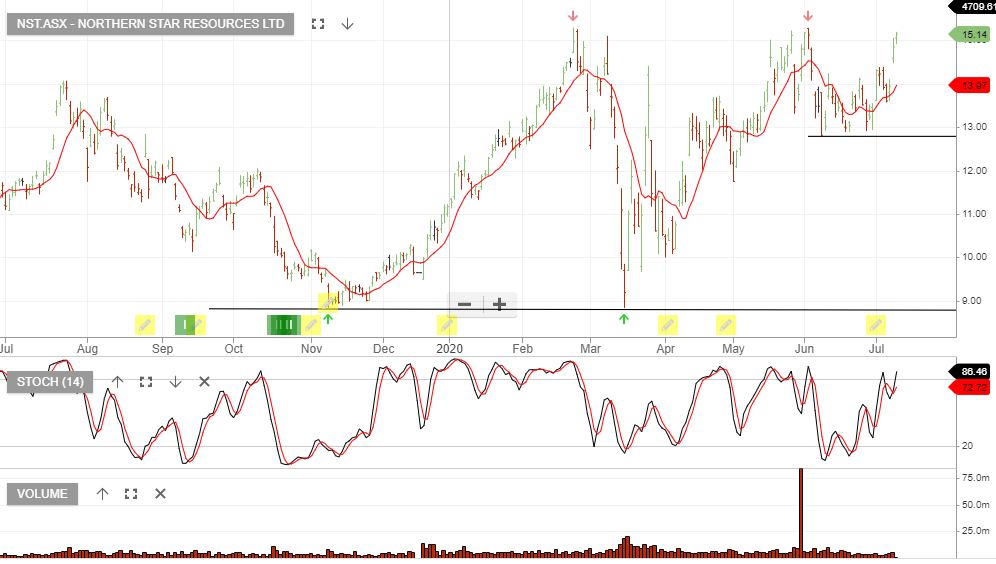The image size is (996, 564).
Task: Open the pencil note on the support line in November
Action: pos(328,302)
